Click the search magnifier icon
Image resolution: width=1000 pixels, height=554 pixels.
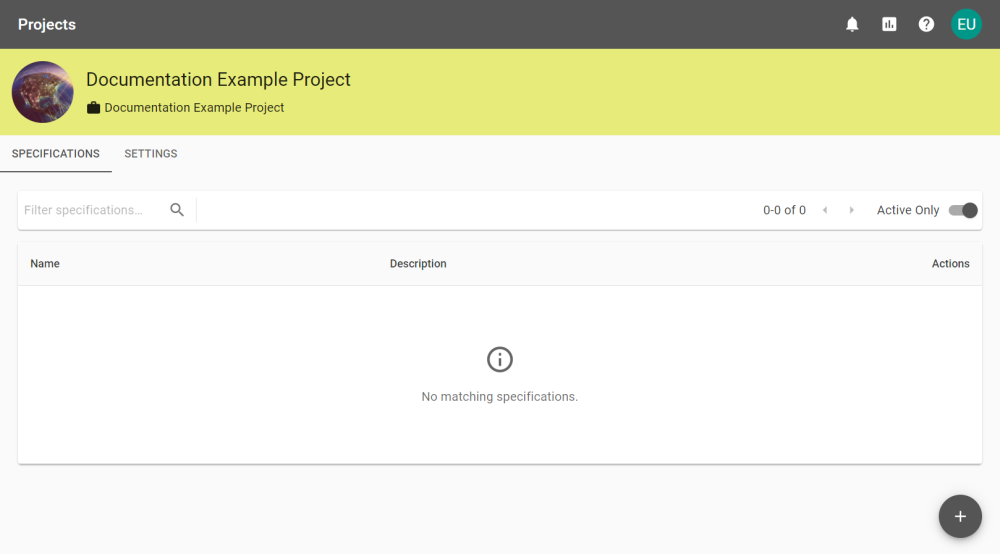coord(177,210)
